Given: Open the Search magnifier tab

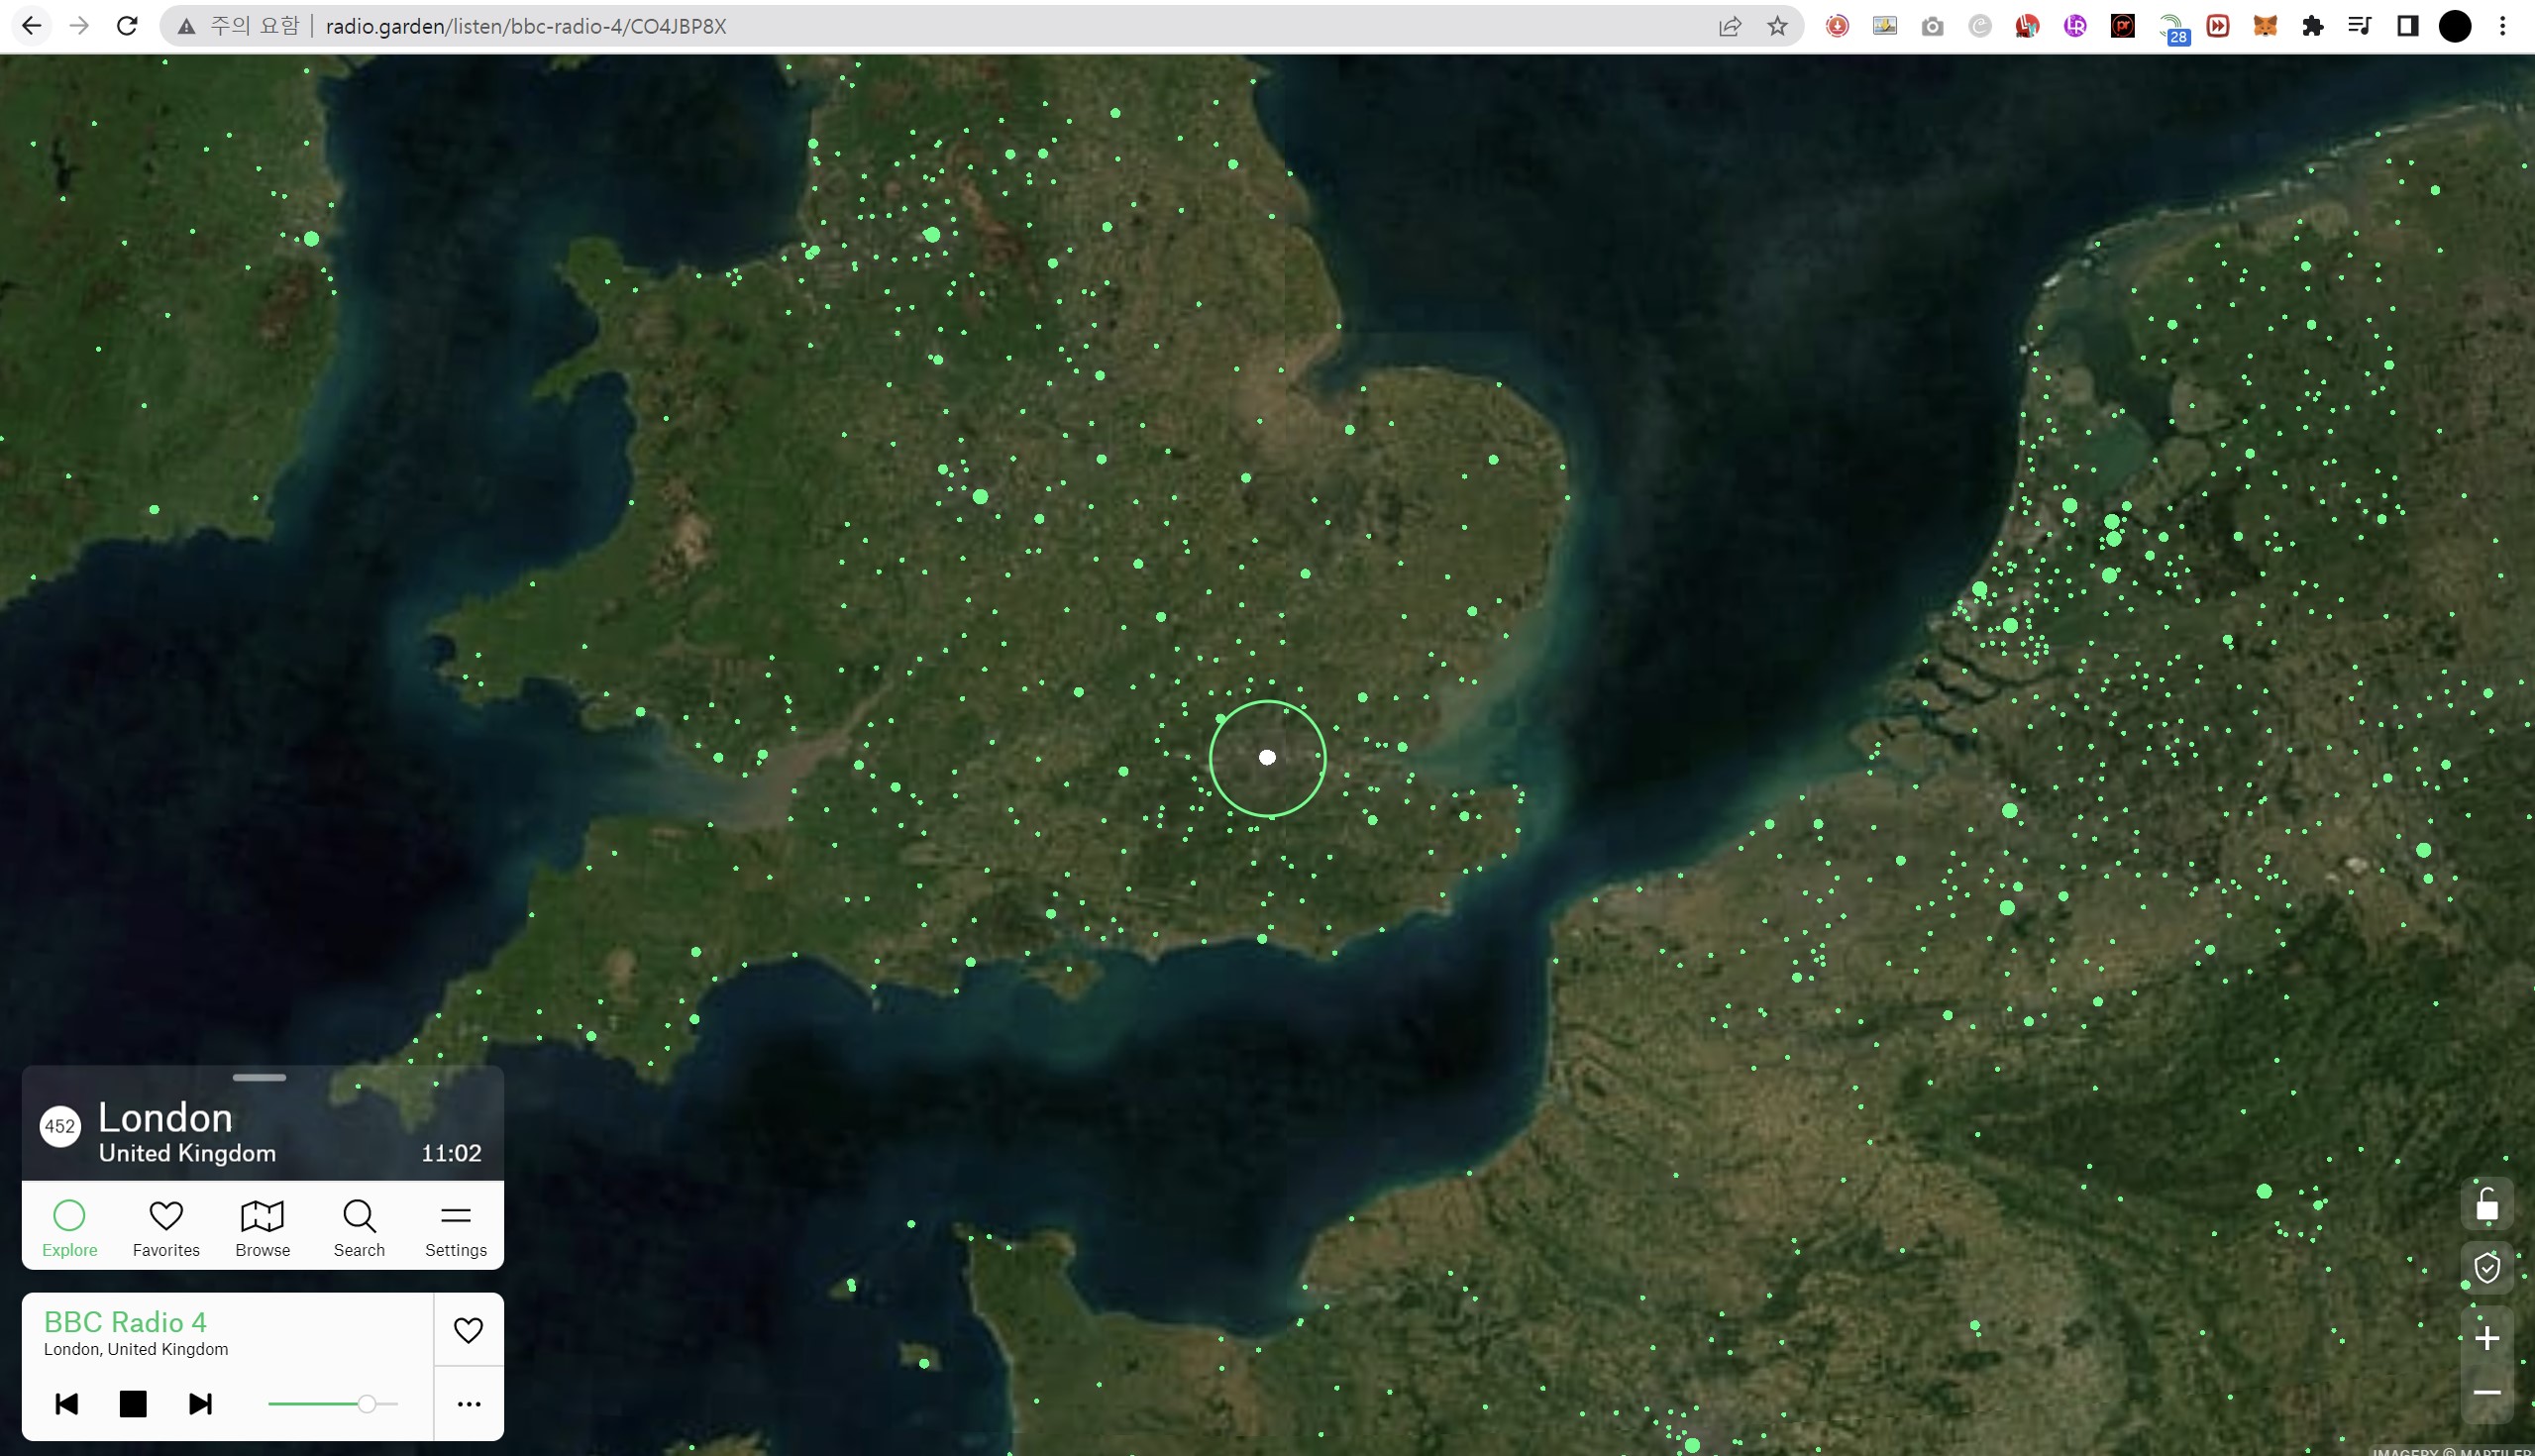Looking at the screenshot, I should pyautogui.click(x=359, y=1228).
